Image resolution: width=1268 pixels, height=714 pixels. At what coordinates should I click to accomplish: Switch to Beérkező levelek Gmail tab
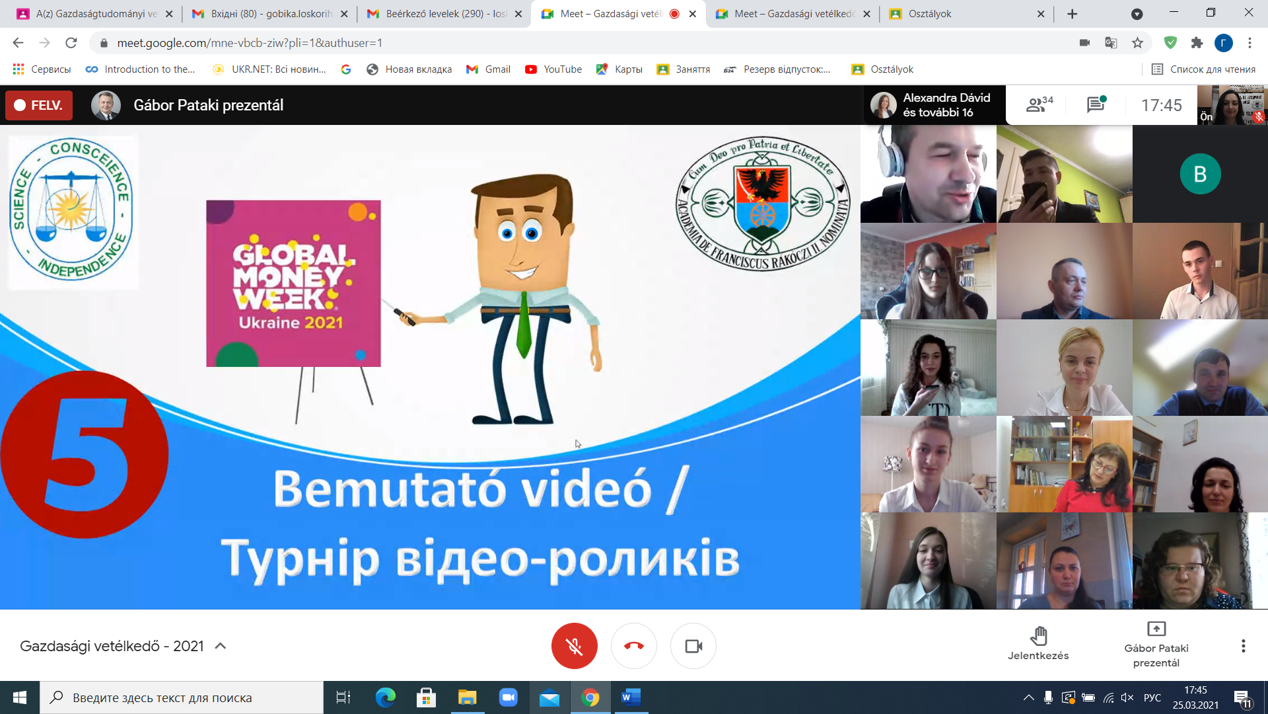click(443, 14)
